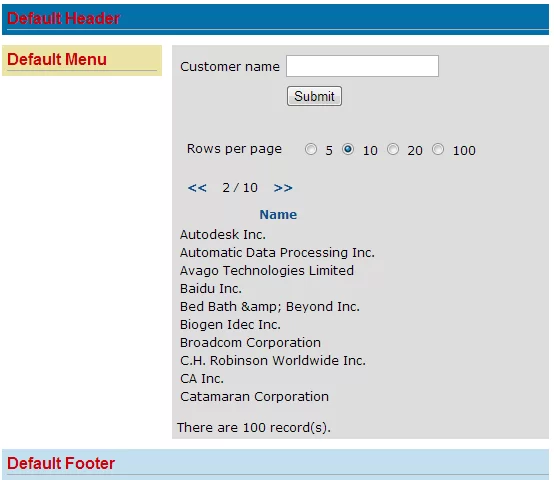The image size is (554, 480).
Task: Click the Avago Technologies Limited row
Action: click(x=267, y=271)
